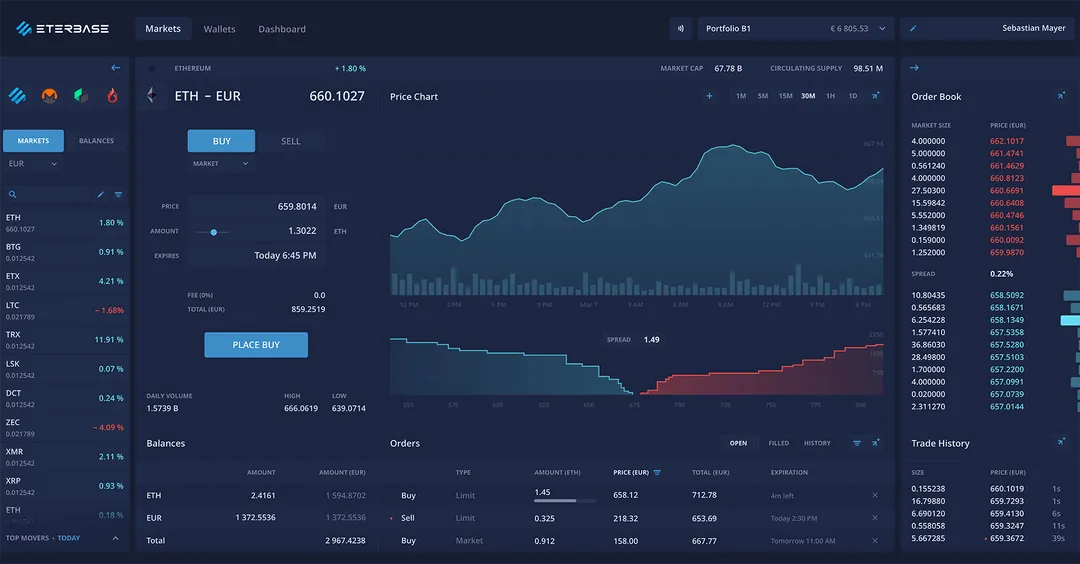Click the 658.5092 bid price in Order Book
The height and width of the screenshot is (564, 1080).
(x=1007, y=295)
